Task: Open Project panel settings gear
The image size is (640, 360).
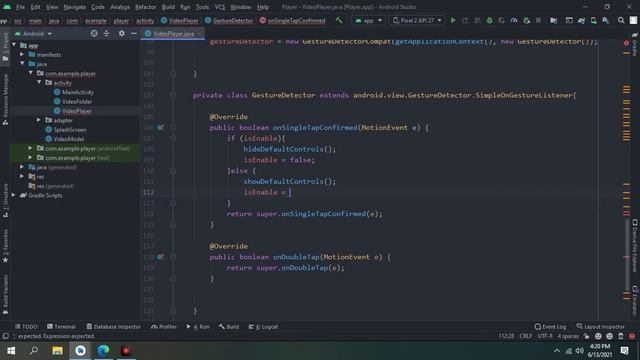Action: (x=122, y=33)
